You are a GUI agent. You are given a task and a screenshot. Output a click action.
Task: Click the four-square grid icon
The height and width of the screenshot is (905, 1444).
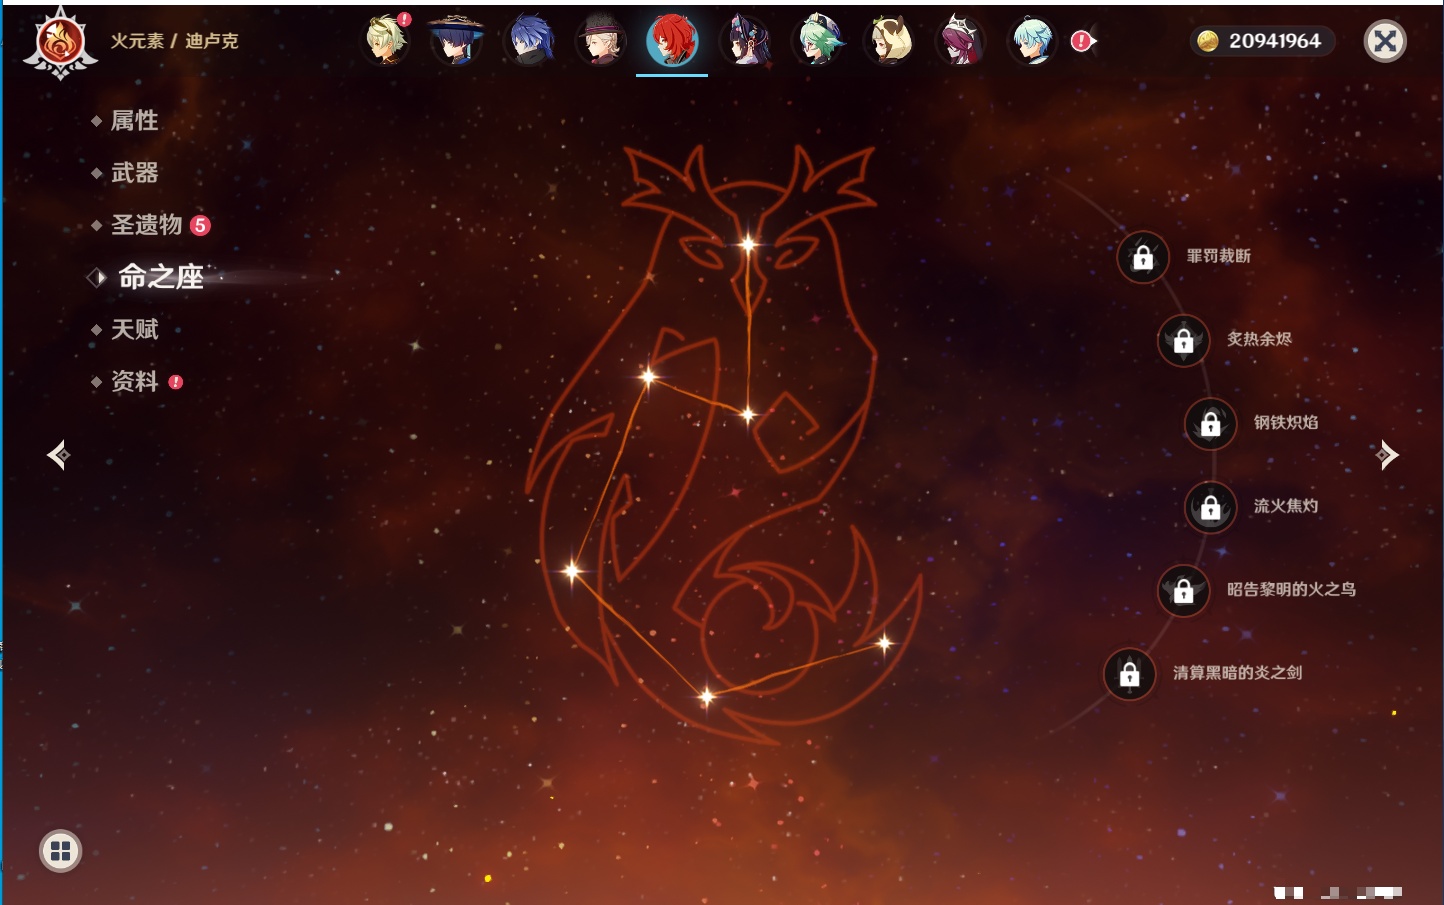[x=60, y=851]
